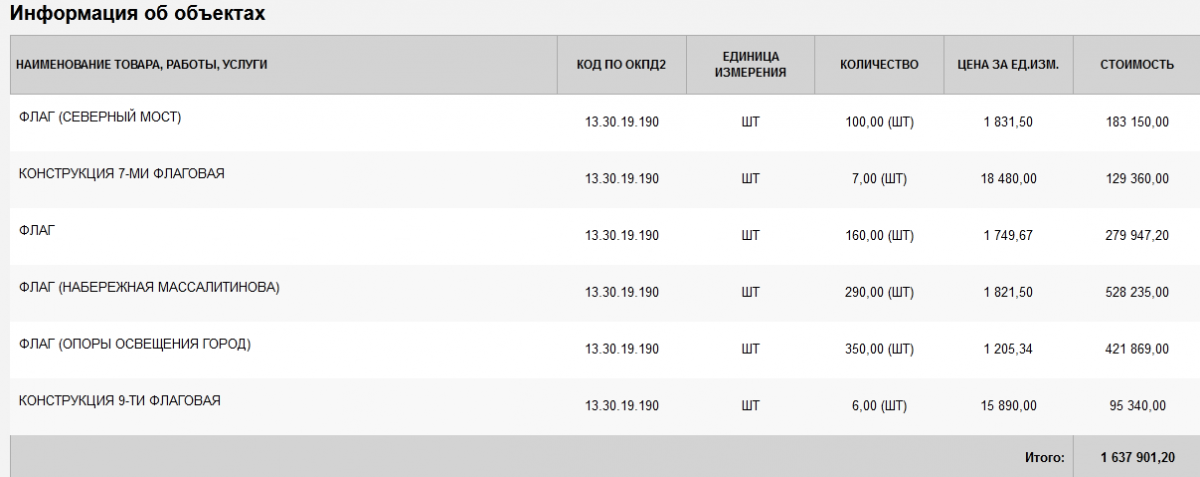Click the 'Цена за ед.изм.' column header

pyautogui.click(x=1009, y=65)
